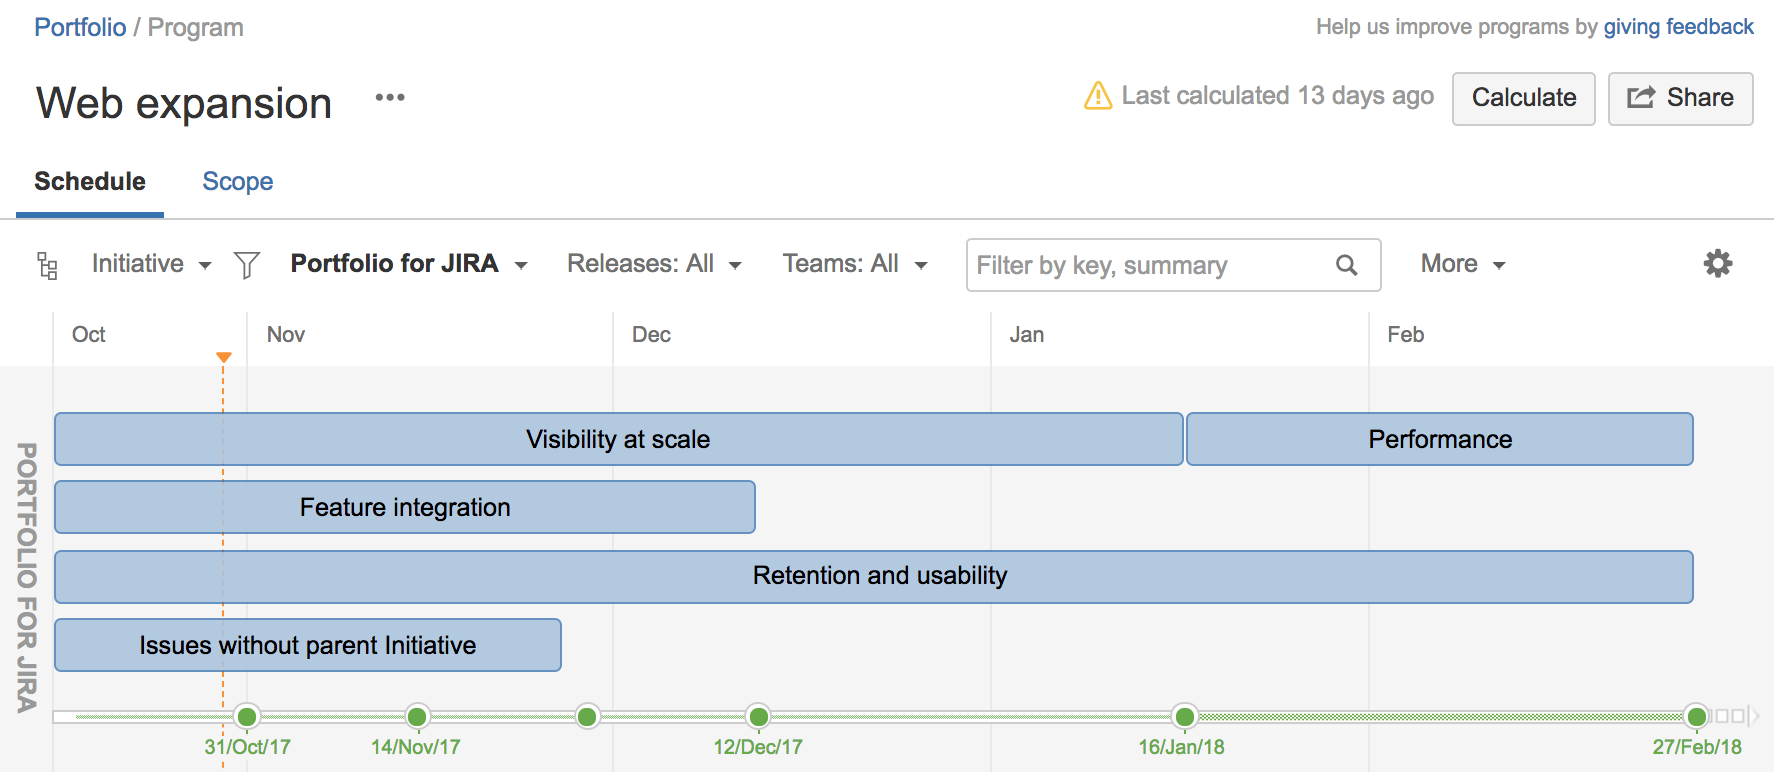The width and height of the screenshot is (1774, 772).
Task: Click the Share button
Action: (1680, 98)
